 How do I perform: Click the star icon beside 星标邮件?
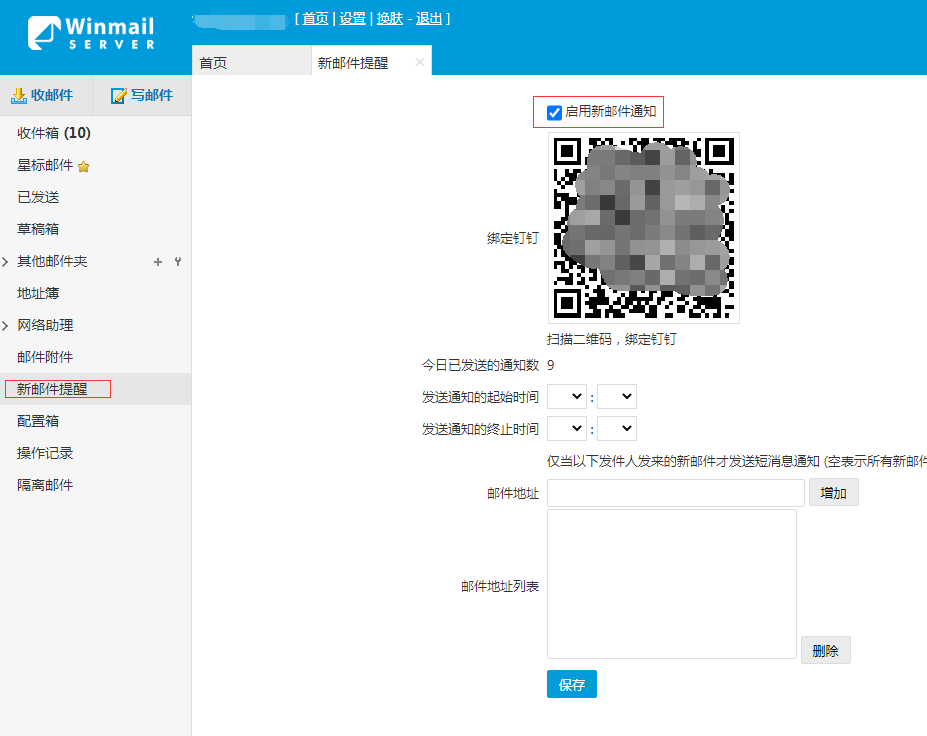pyautogui.click(x=83, y=167)
